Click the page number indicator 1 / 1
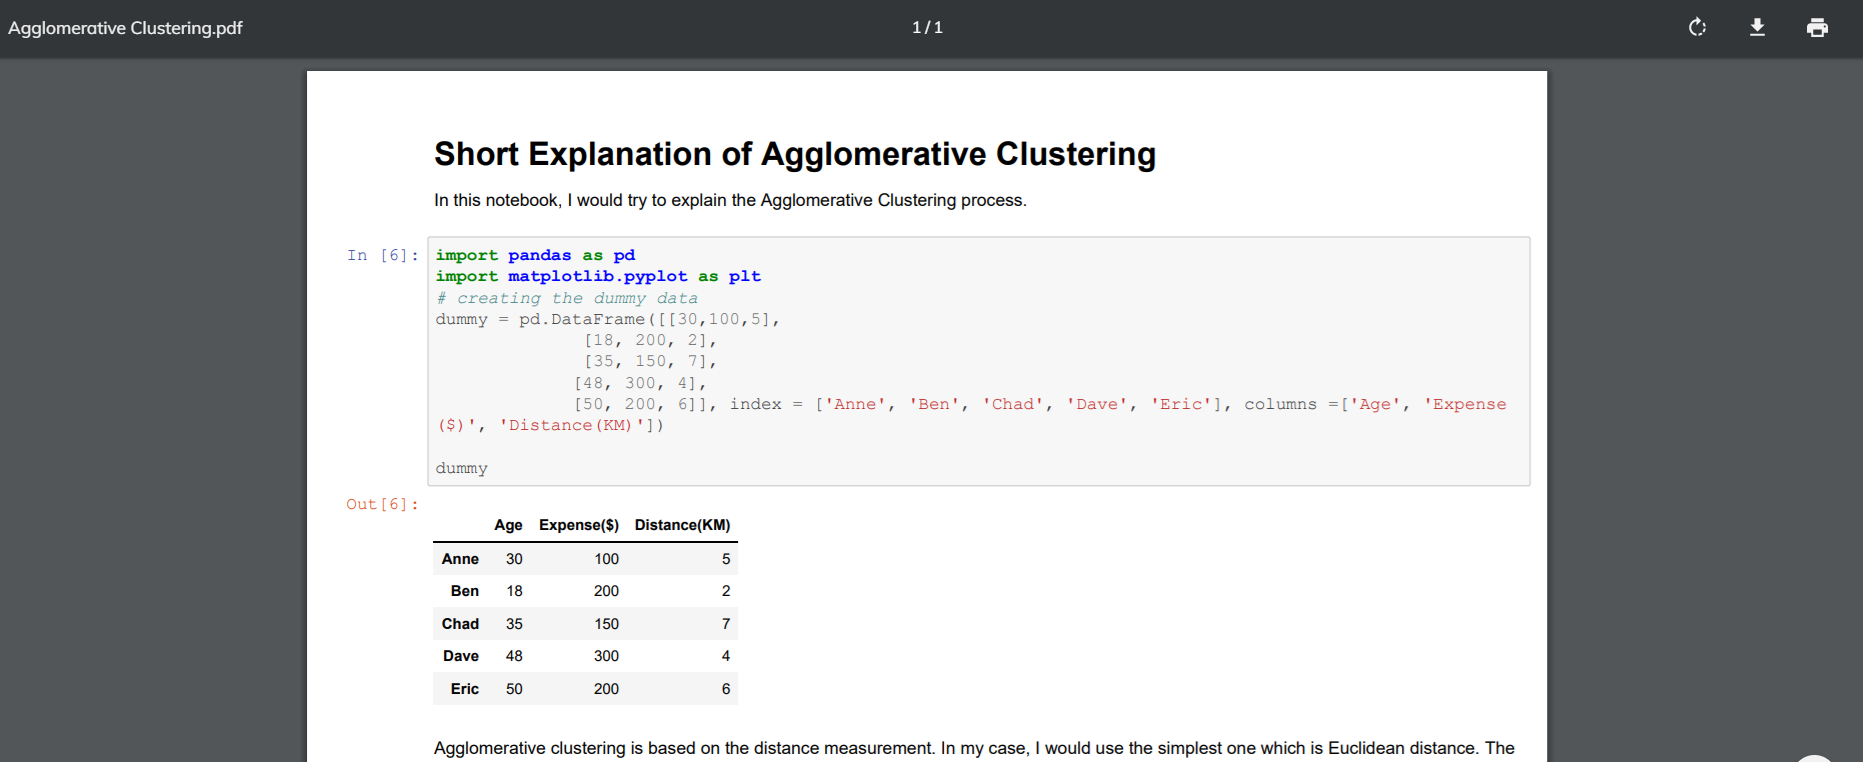 (927, 28)
